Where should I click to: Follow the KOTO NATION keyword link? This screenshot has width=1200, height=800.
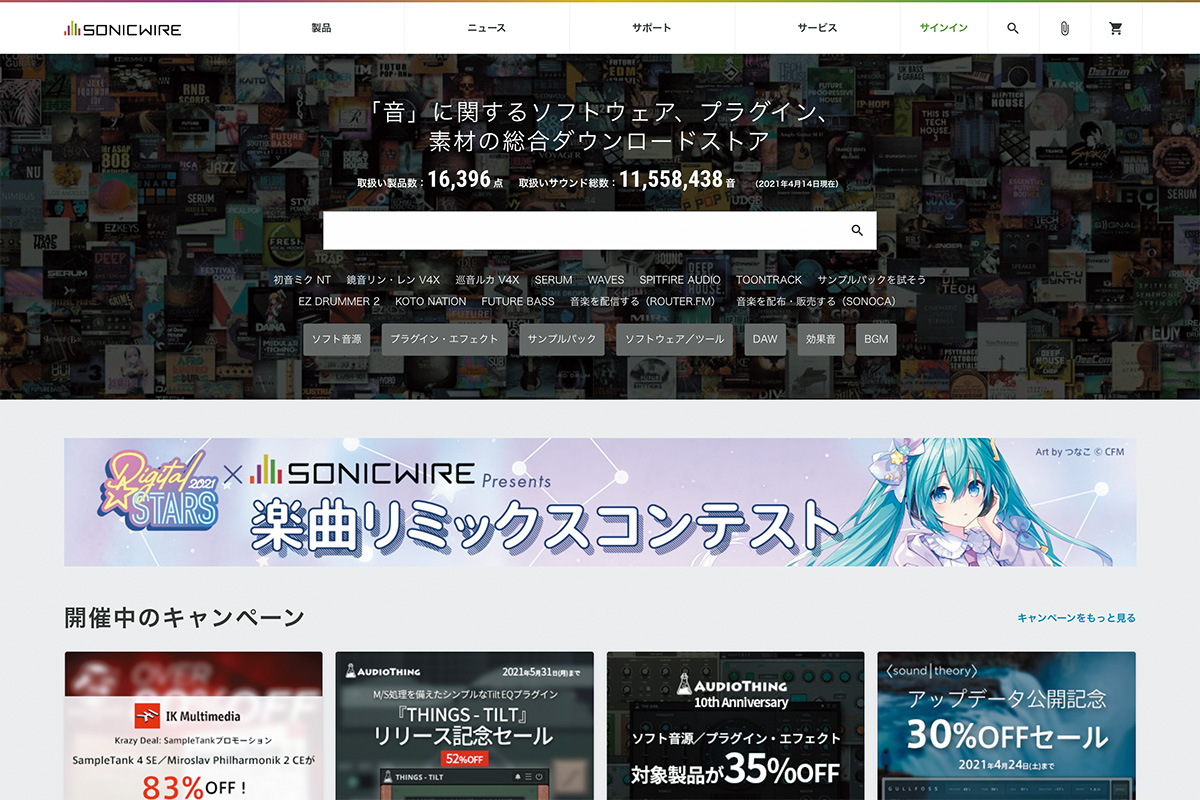click(431, 301)
